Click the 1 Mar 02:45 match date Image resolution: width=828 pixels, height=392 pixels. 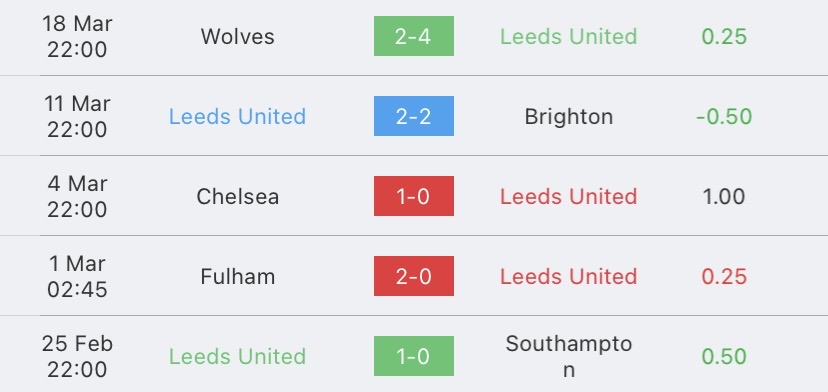77,276
